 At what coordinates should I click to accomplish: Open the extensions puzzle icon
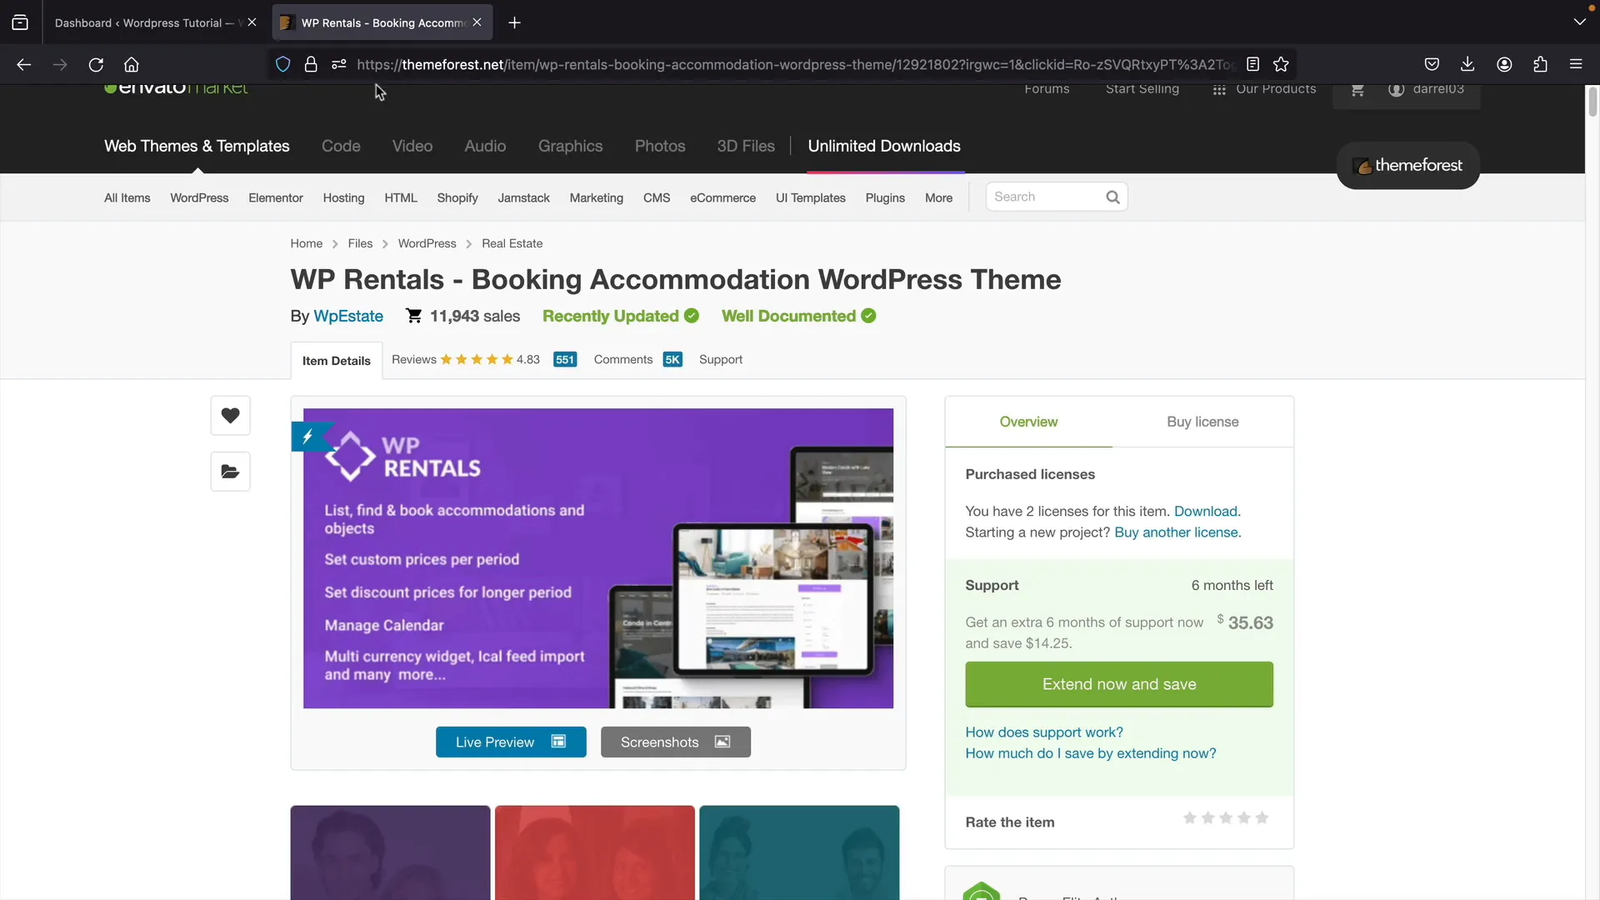[x=1540, y=64]
